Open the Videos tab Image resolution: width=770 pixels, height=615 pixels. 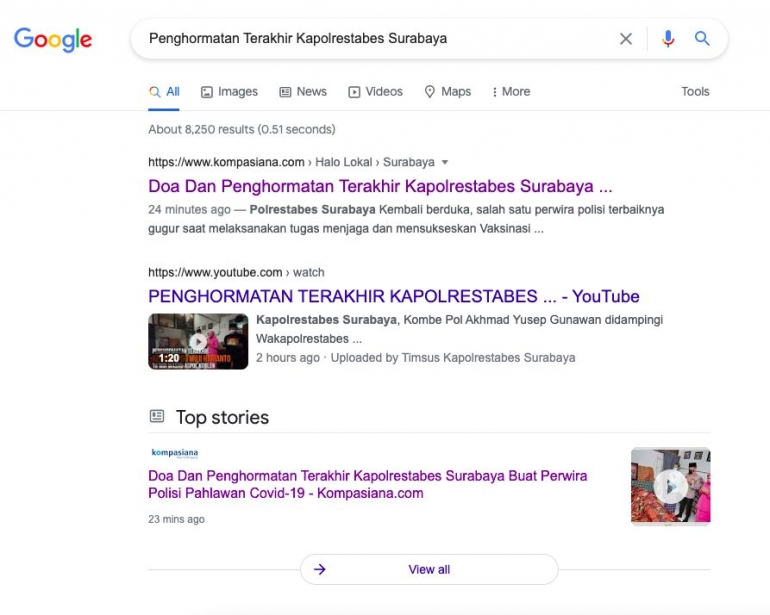376,92
